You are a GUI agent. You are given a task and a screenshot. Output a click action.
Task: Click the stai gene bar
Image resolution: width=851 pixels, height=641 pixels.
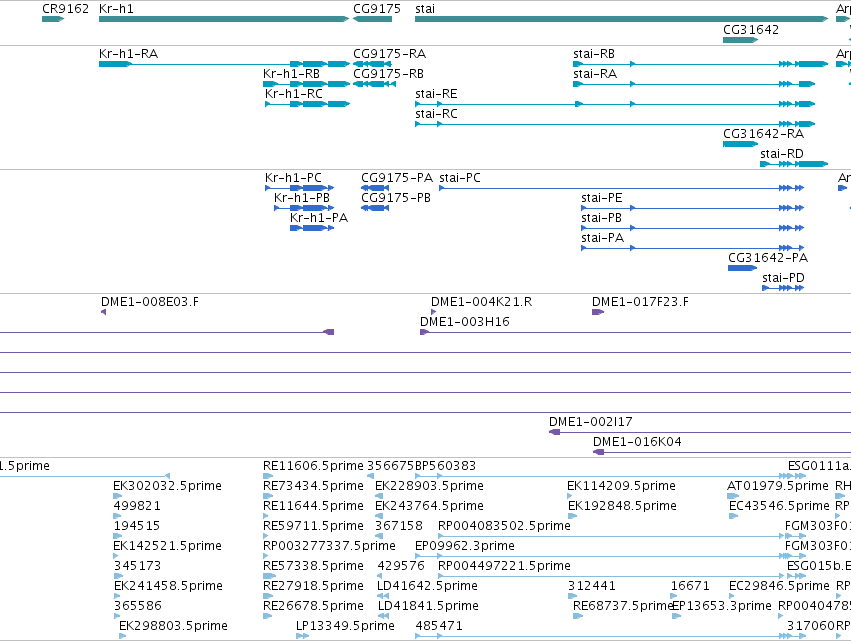point(621,19)
